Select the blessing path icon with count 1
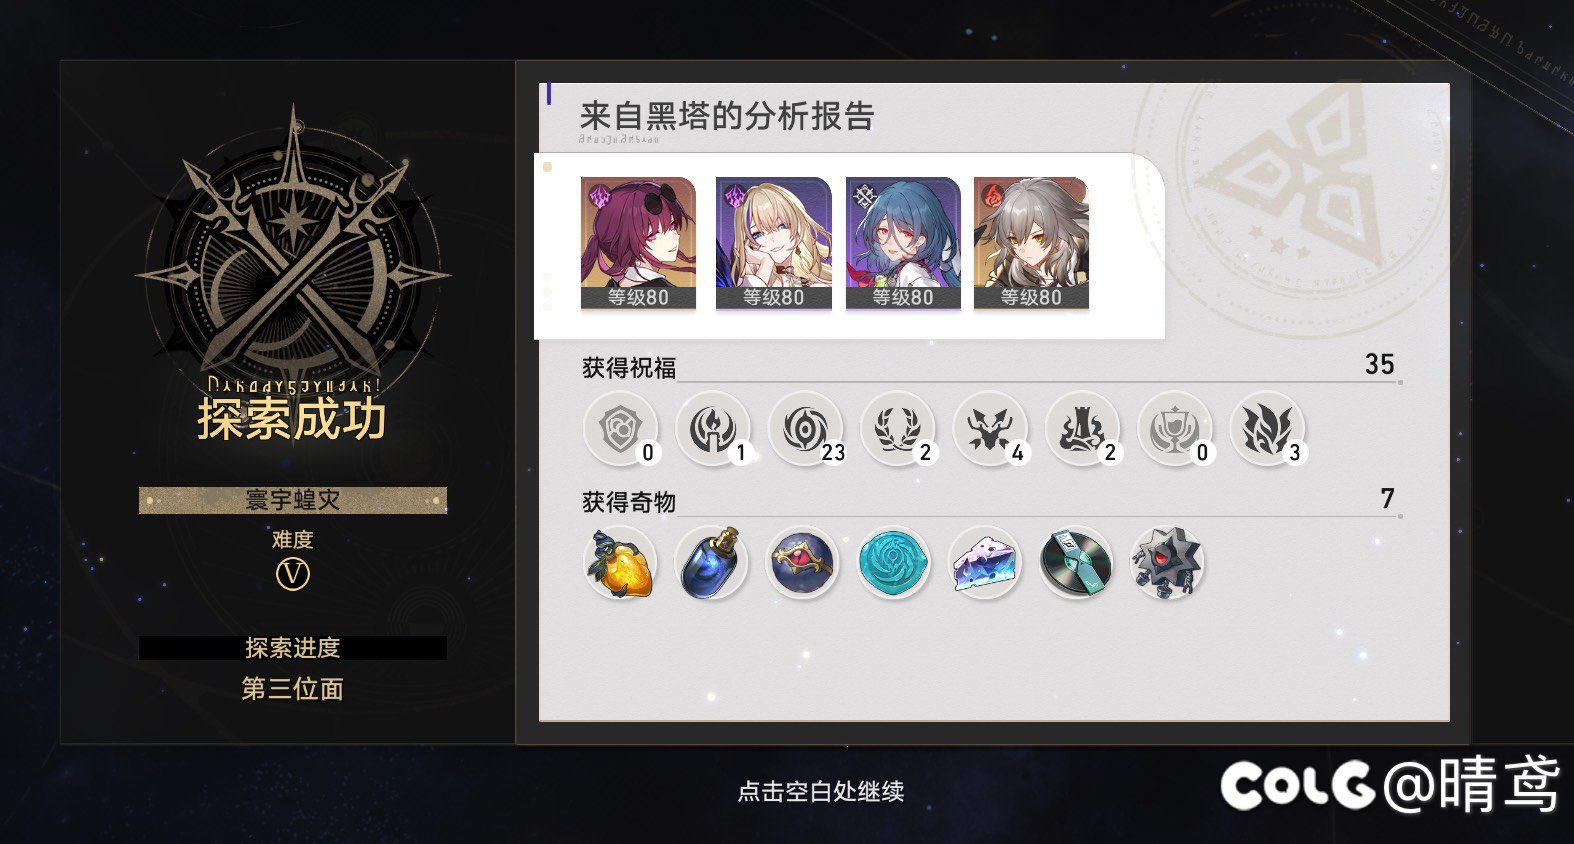The height and width of the screenshot is (844, 1574). coord(713,428)
